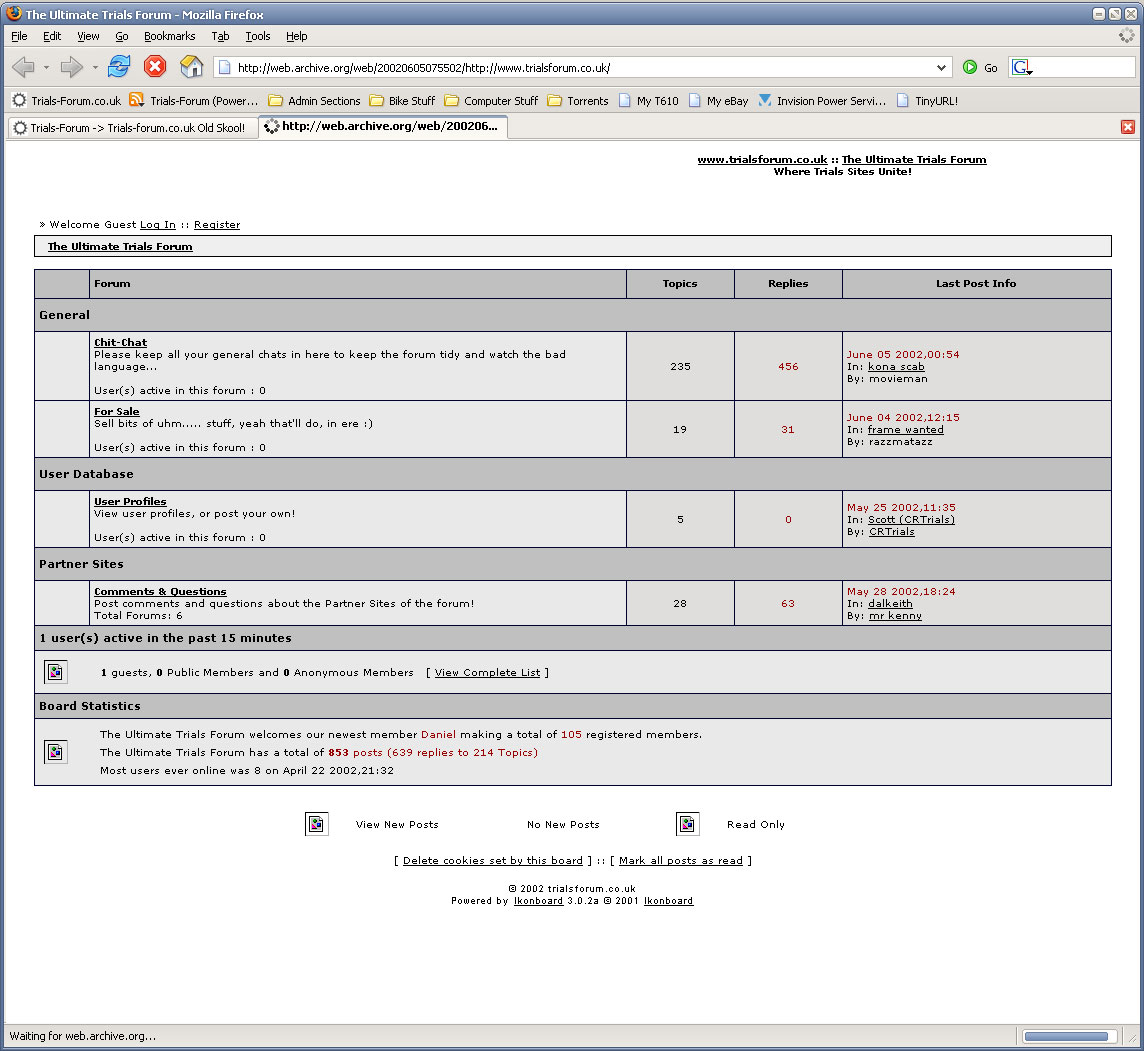Open the Google search engine selector icon
Viewport: 1144px width, 1051px height.
(x=1021, y=68)
